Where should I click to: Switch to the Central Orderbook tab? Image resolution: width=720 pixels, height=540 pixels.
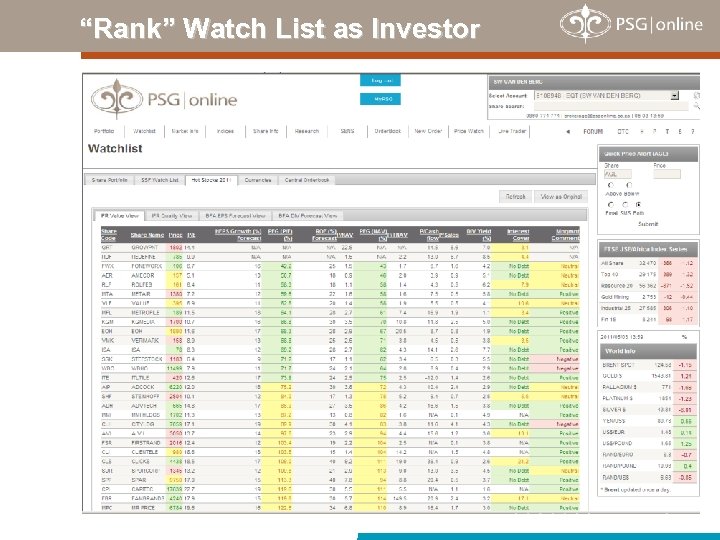click(307, 180)
